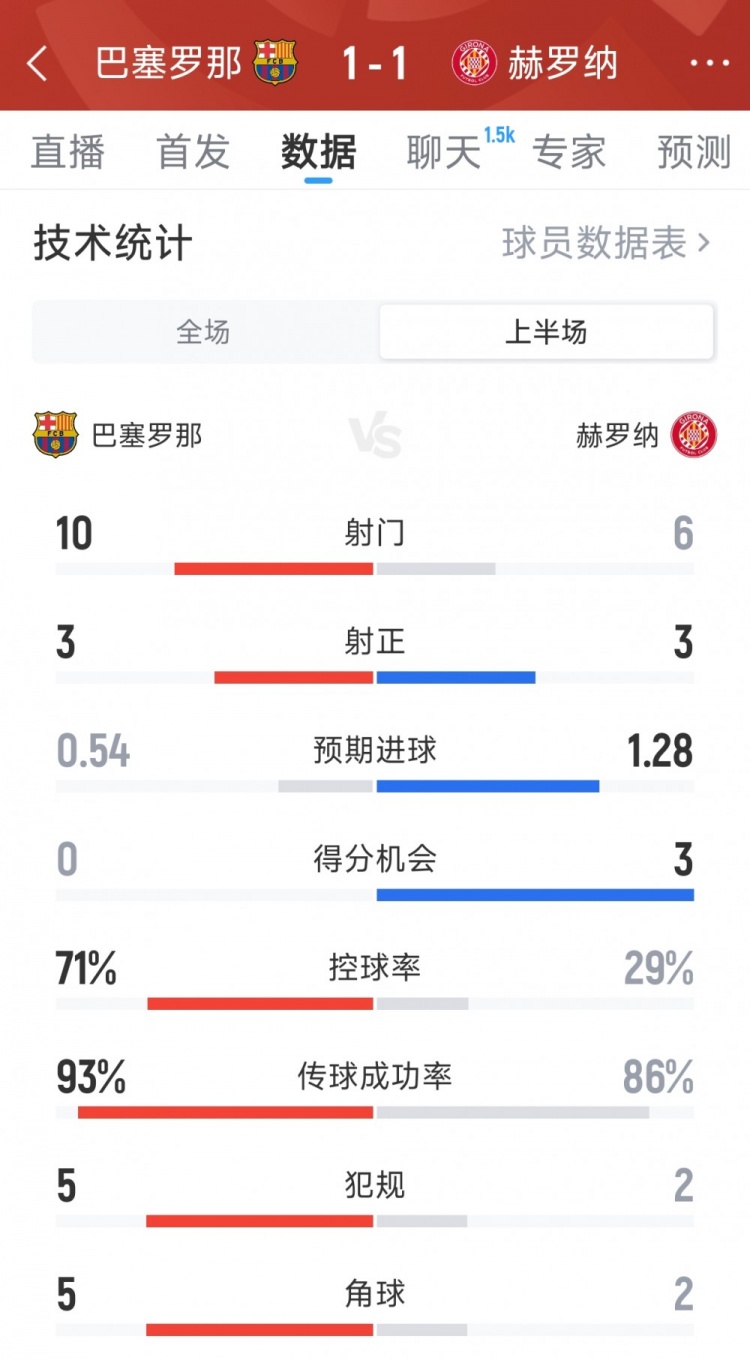This screenshot has width=750, height=1360.
Task: Tap the back arrow in header
Action: (x=38, y=63)
